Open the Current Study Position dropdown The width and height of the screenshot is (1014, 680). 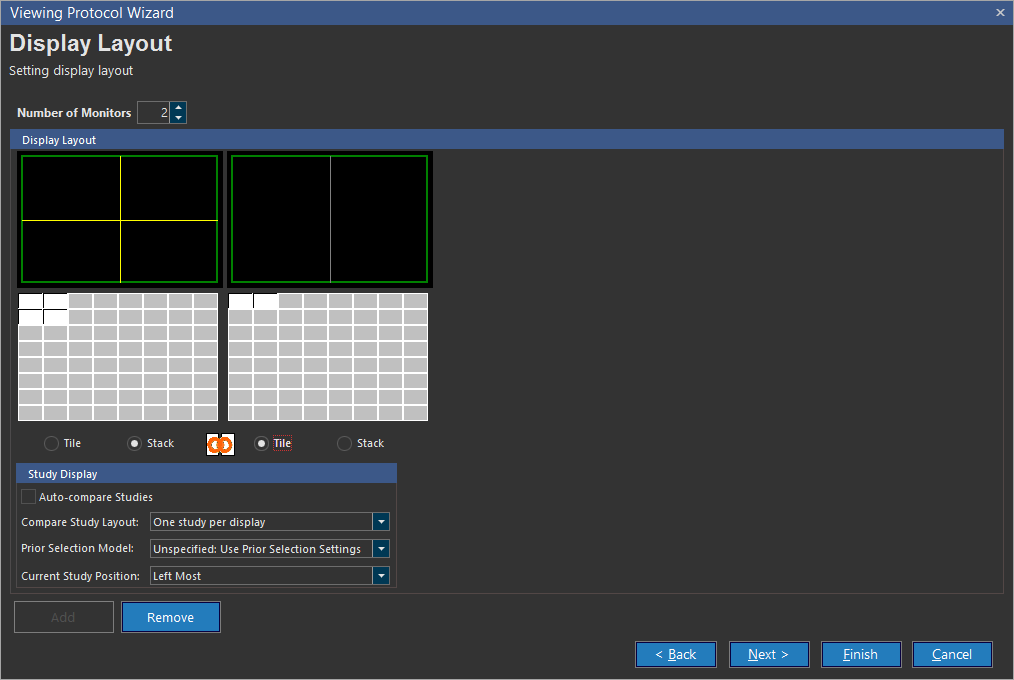pos(380,576)
